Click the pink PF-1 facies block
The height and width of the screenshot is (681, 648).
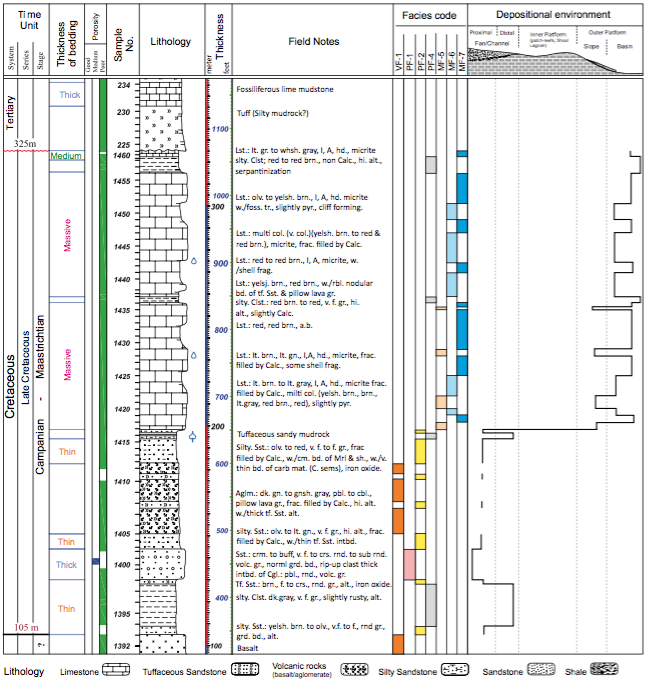tap(409, 563)
